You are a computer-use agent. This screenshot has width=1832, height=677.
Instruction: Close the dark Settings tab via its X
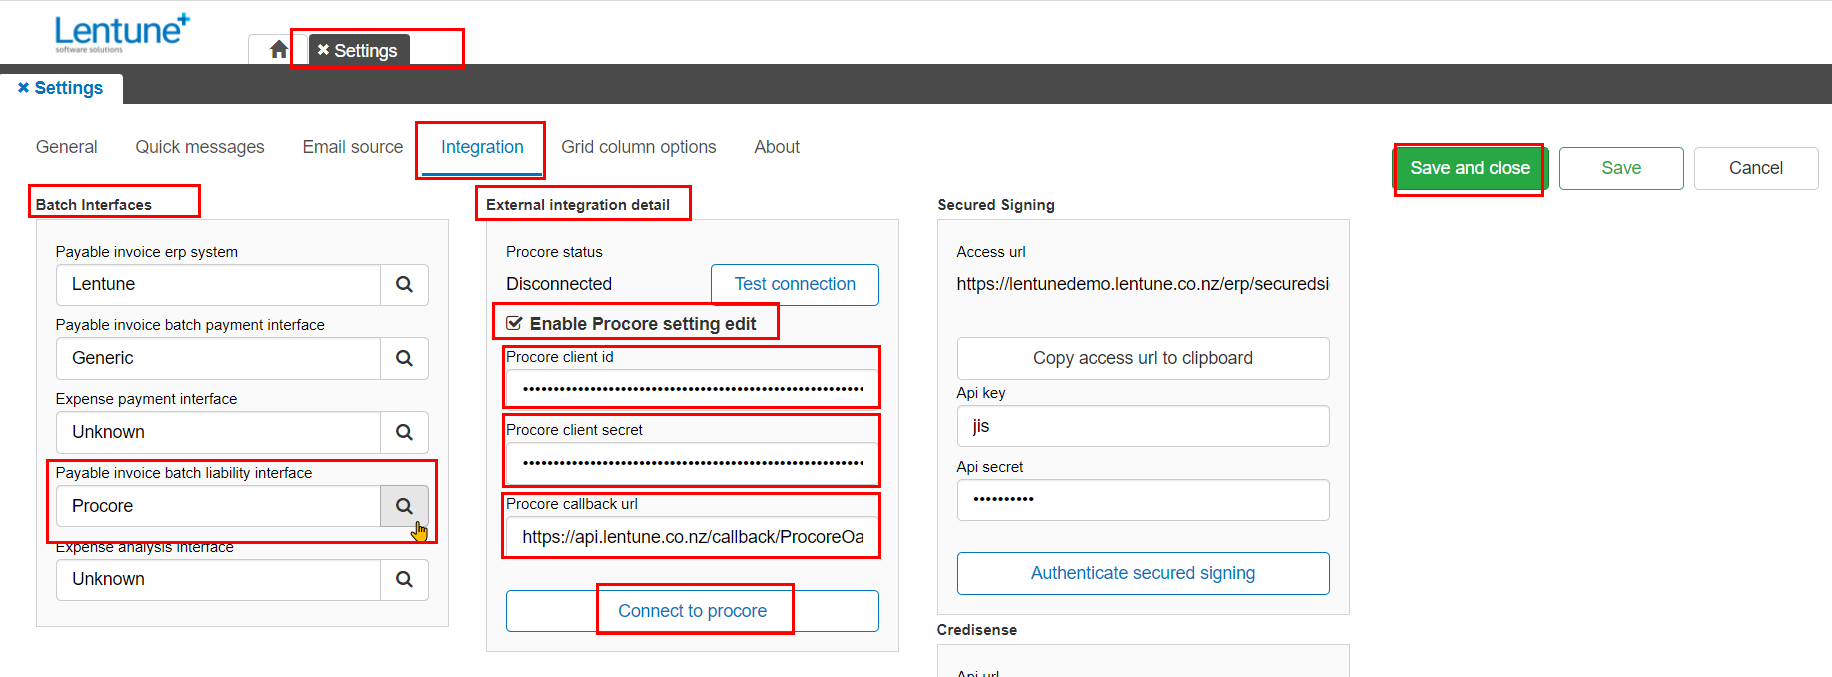click(323, 50)
